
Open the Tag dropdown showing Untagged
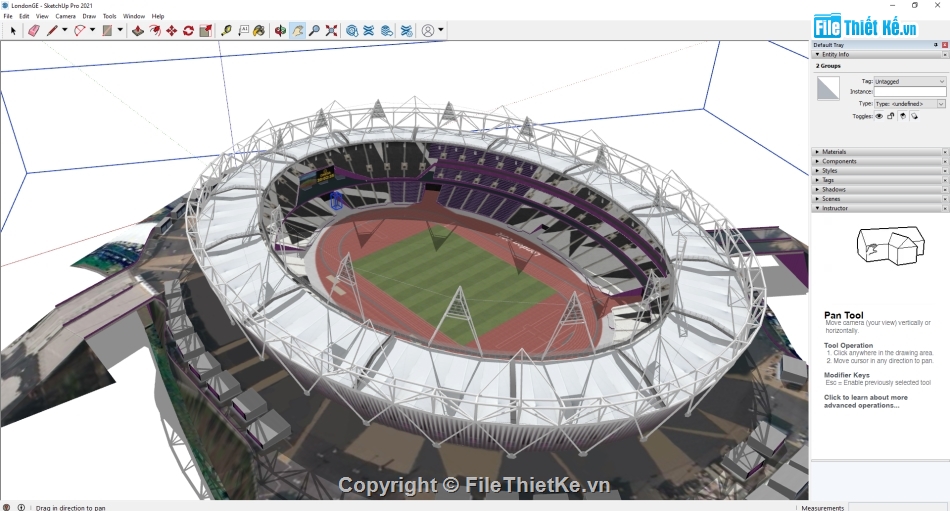click(x=909, y=81)
